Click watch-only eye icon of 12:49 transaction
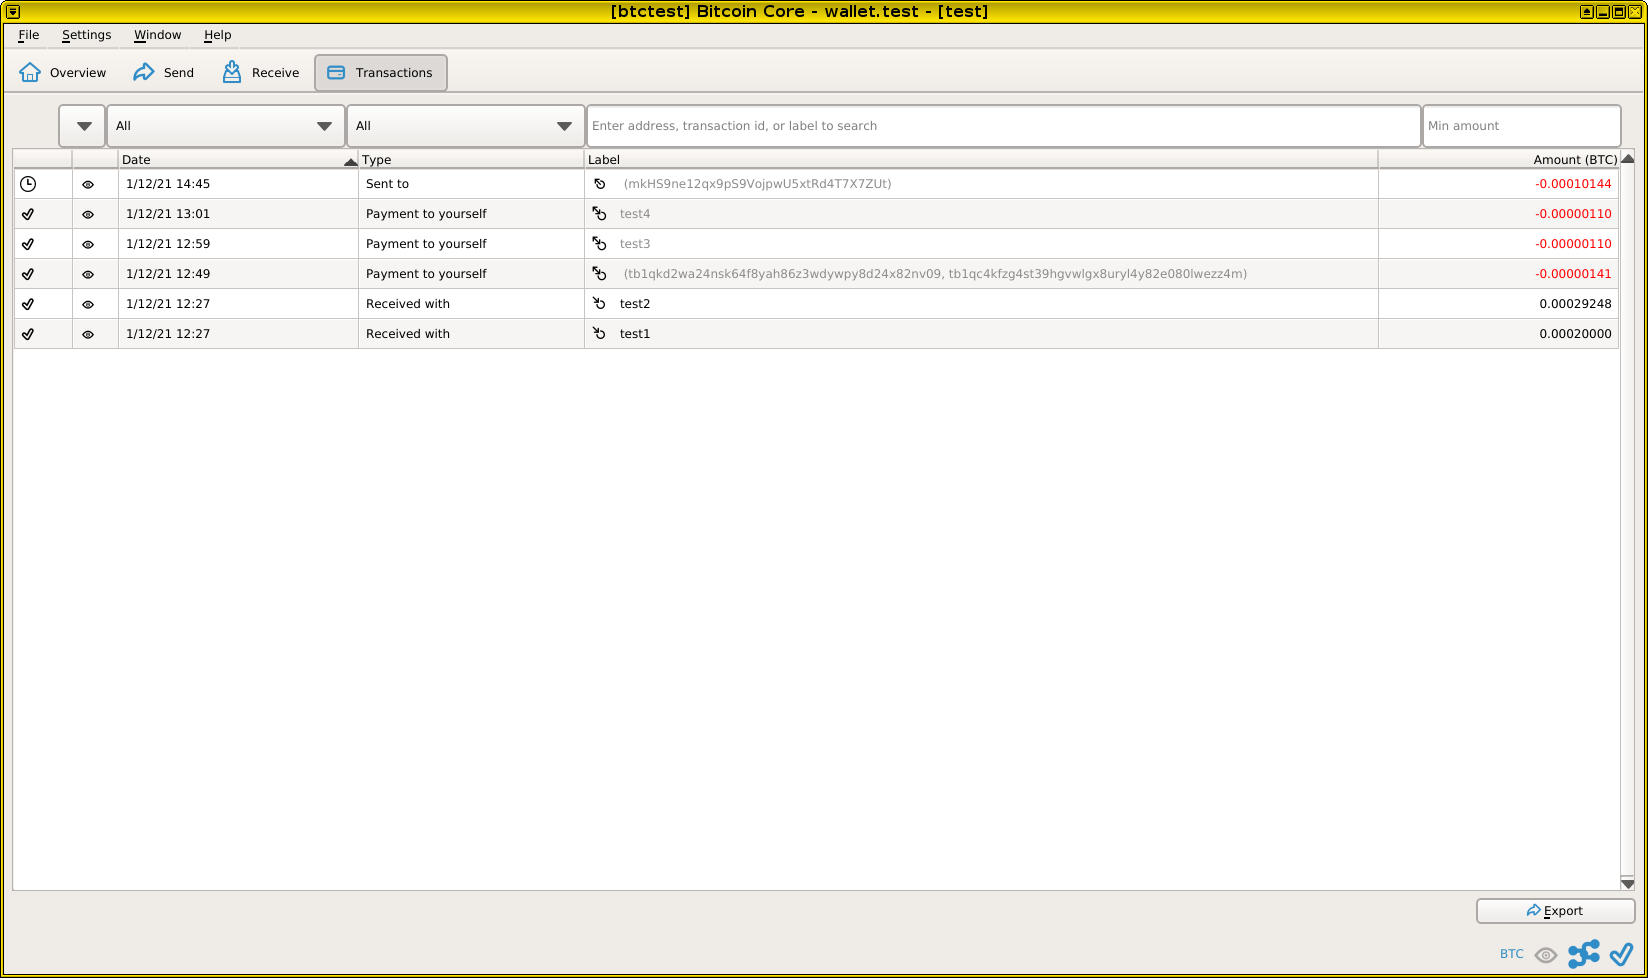This screenshot has height=978, width=1648. coord(88,275)
